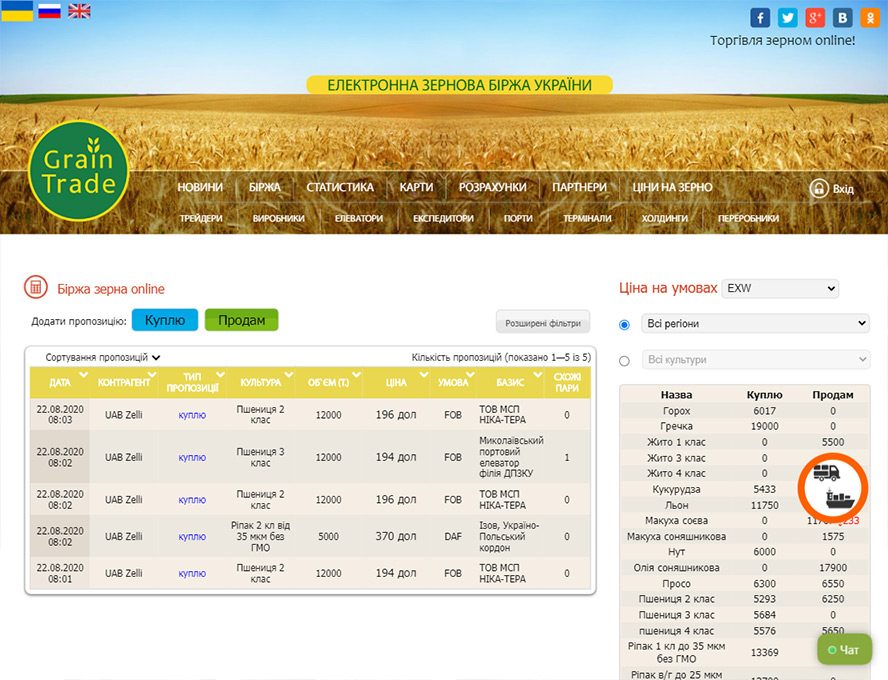Open the Facebook social link
888x680 pixels.
760,18
